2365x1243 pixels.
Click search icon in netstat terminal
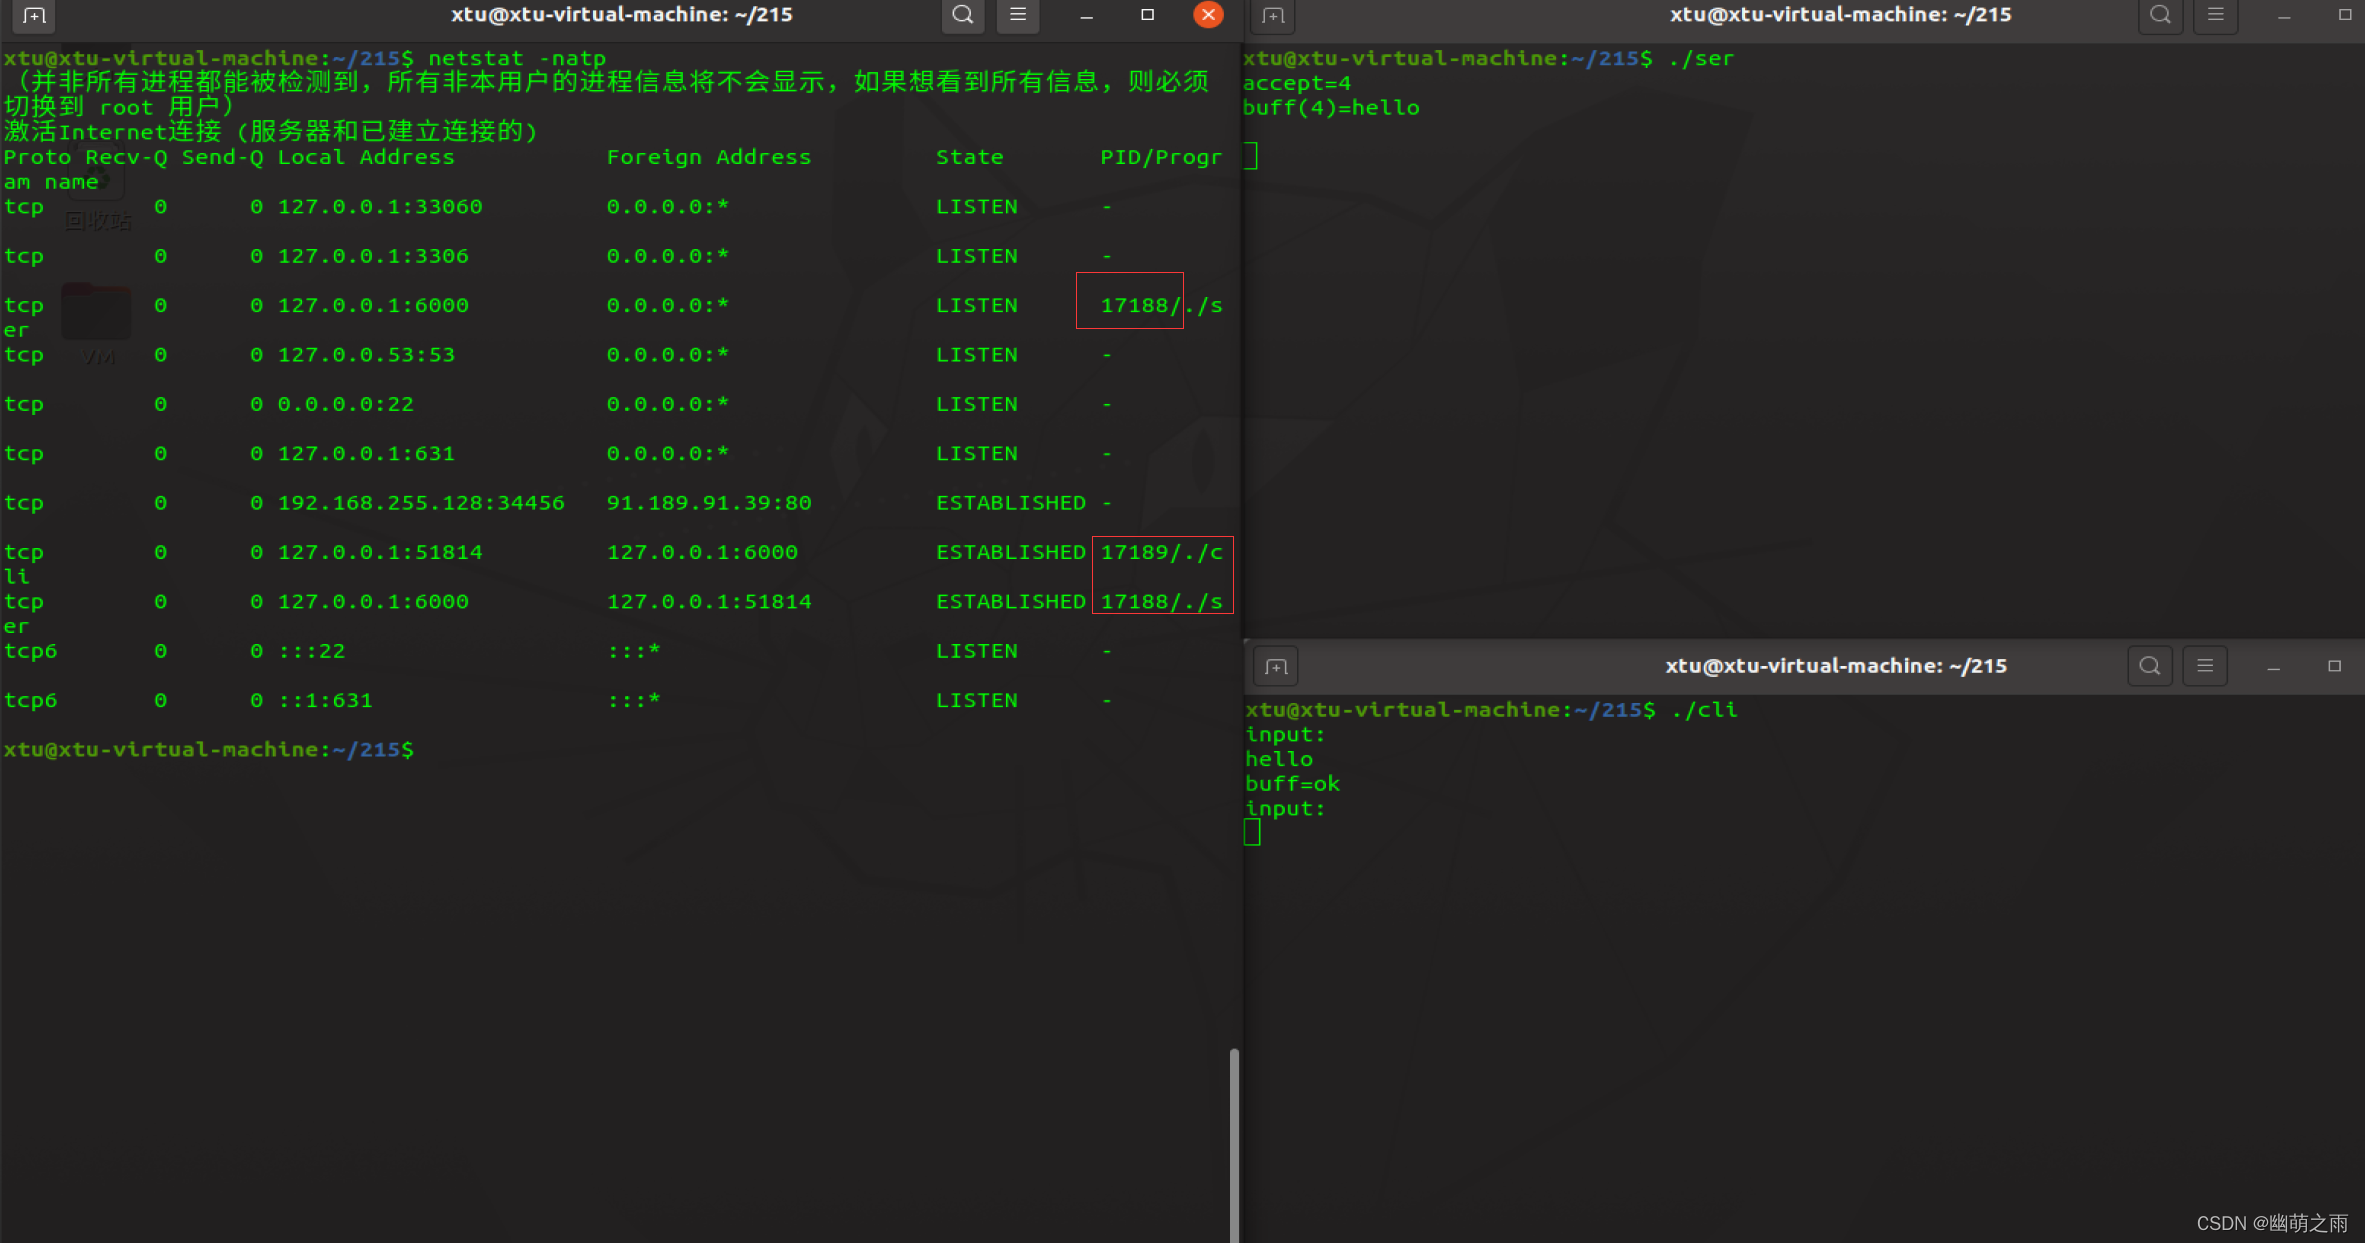point(962,15)
